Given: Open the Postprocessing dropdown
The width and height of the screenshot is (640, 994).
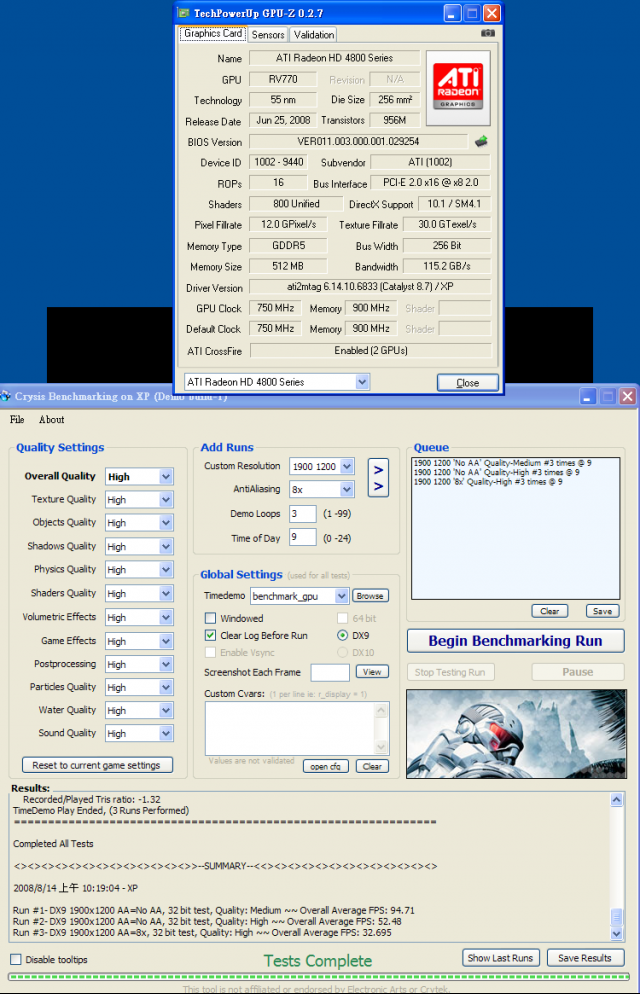Looking at the screenshot, I should point(166,664).
